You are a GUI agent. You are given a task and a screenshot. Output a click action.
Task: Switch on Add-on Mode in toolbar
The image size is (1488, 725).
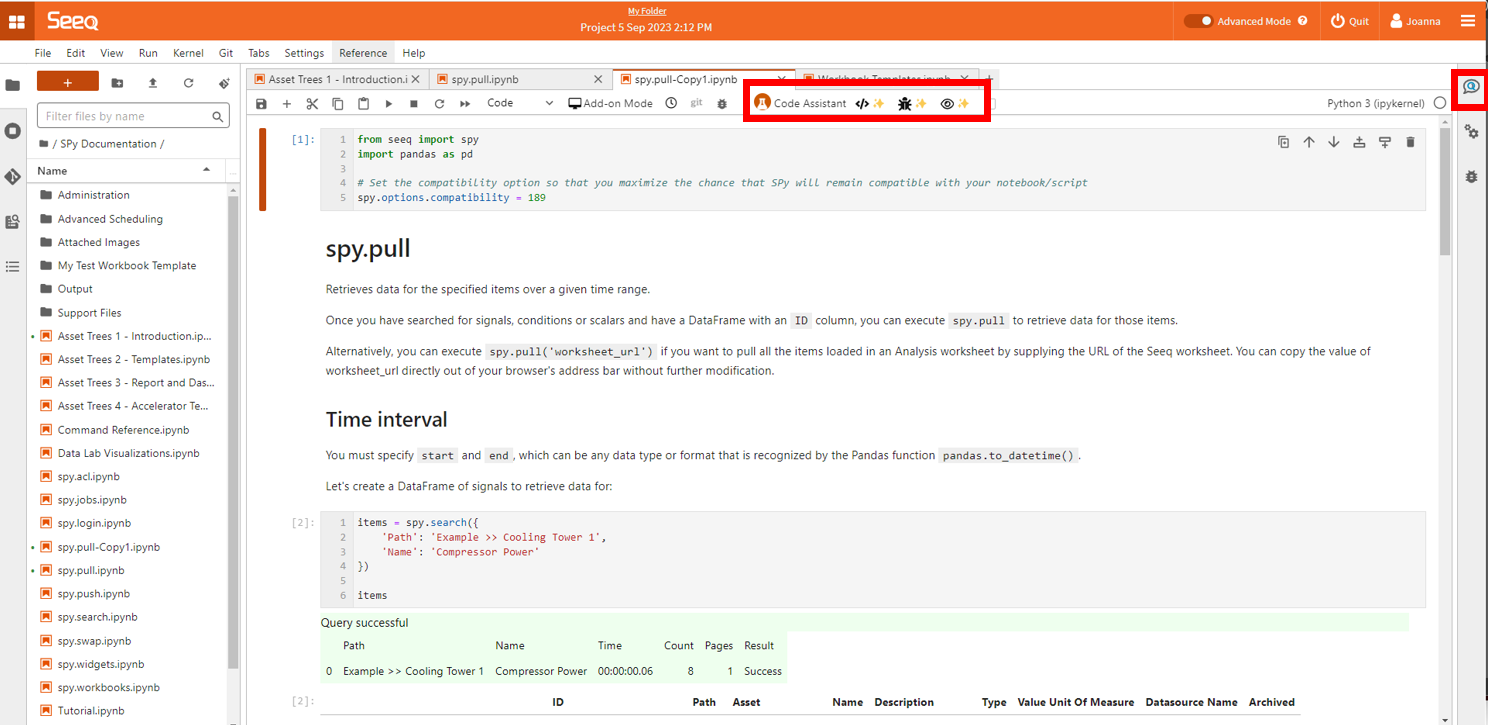[x=610, y=103]
